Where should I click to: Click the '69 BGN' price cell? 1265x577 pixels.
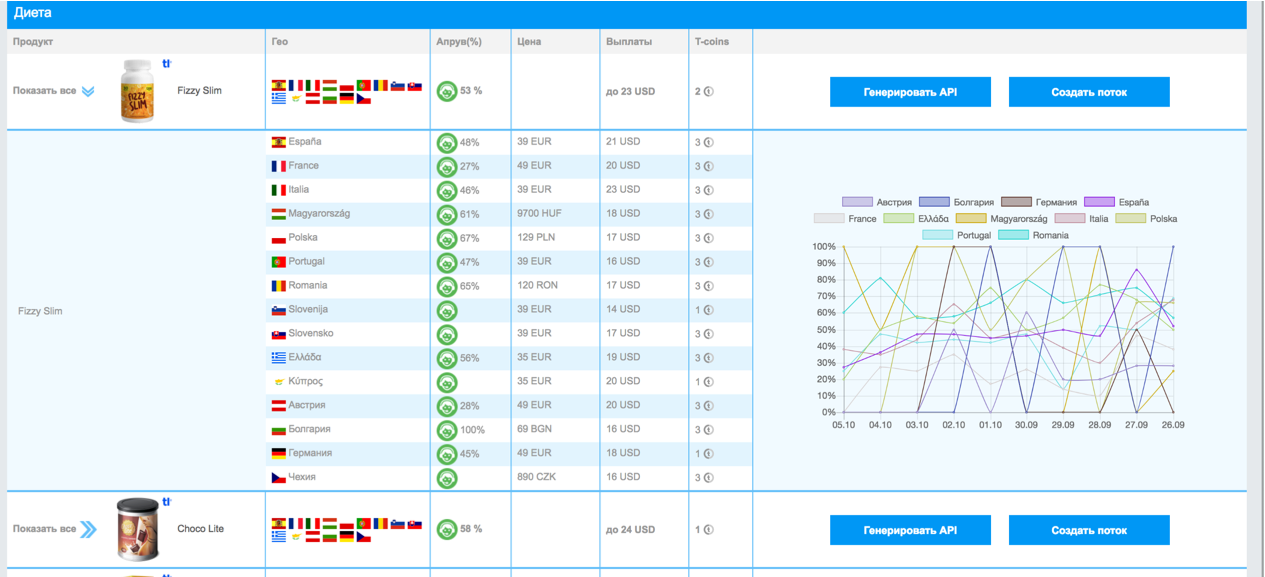click(x=536, y=430)
